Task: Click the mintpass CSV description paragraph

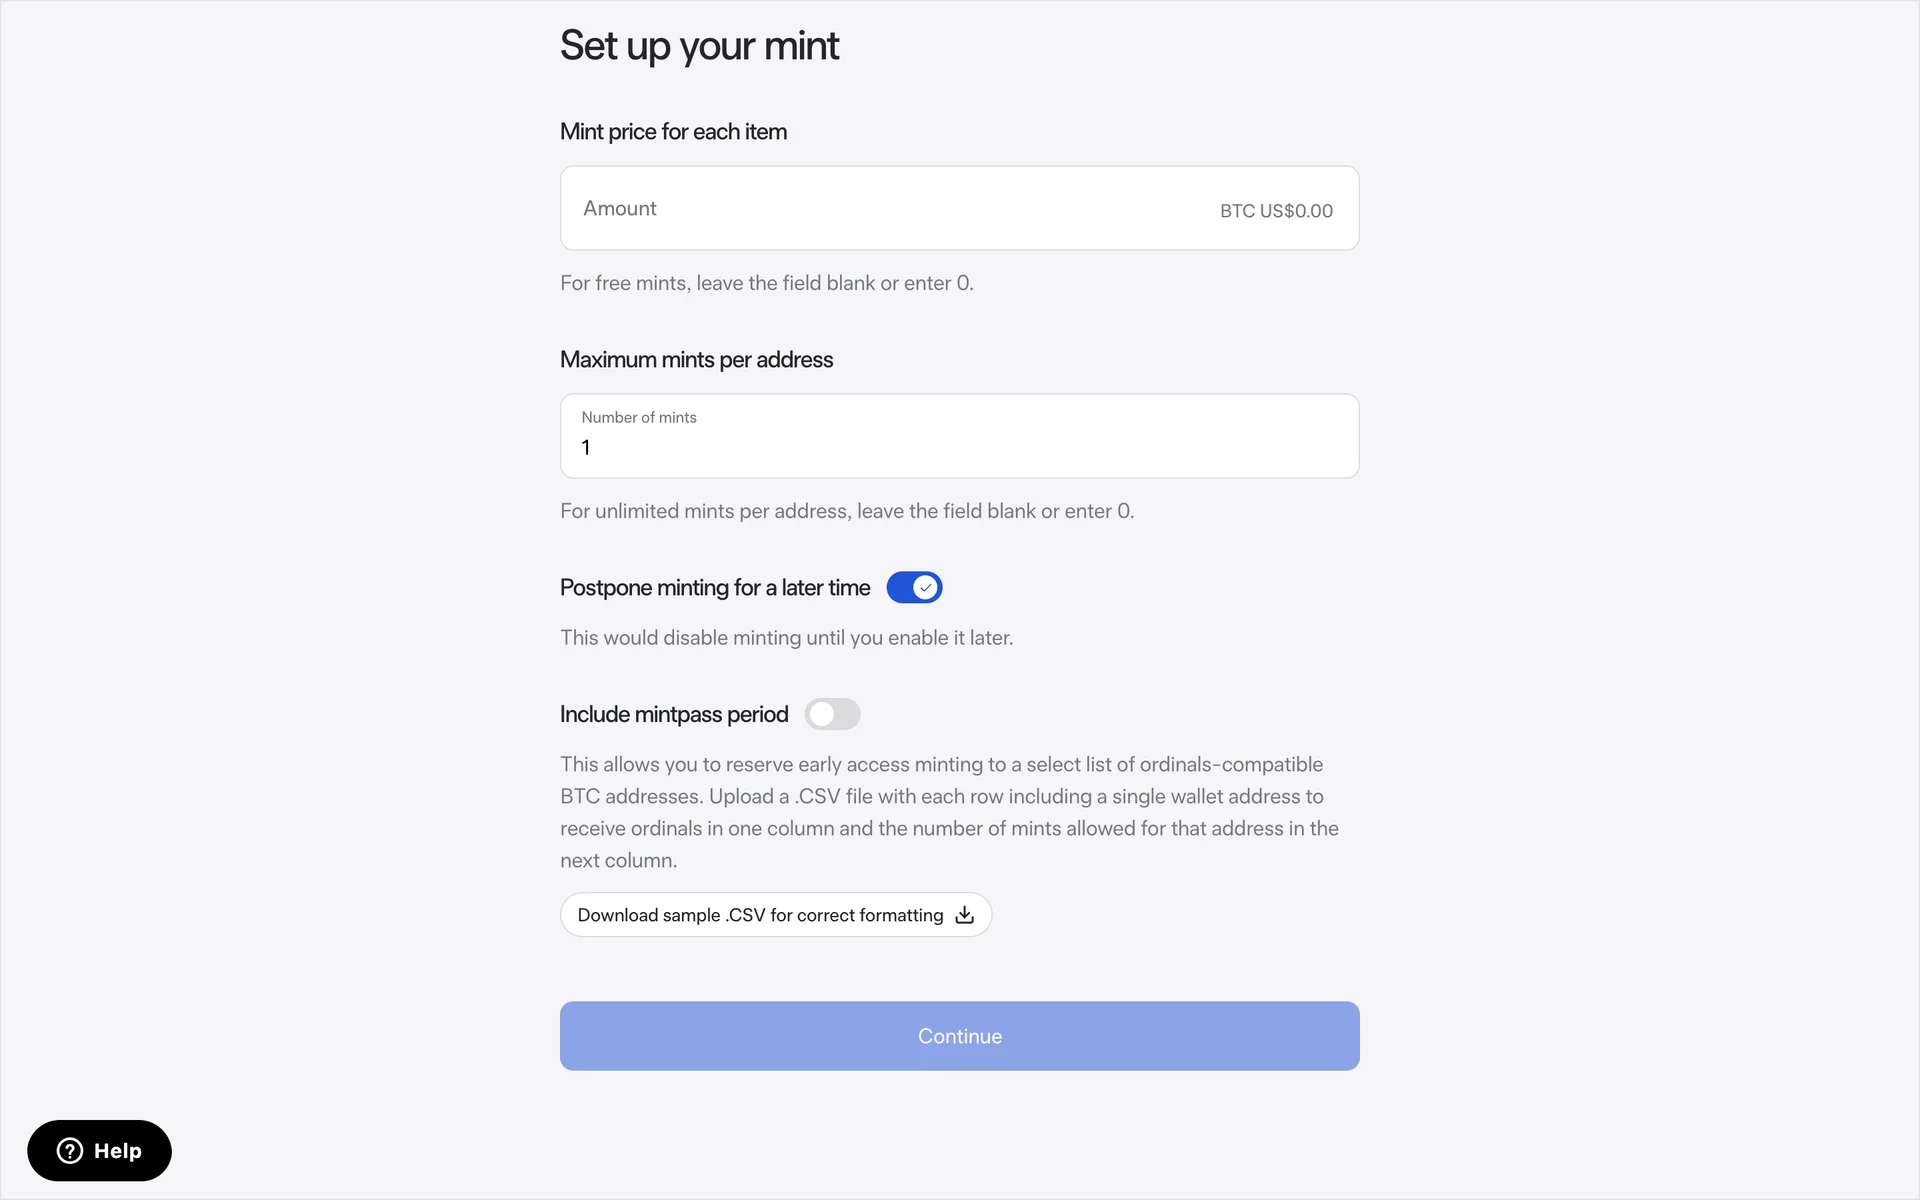Action: [x=948, y=812]
